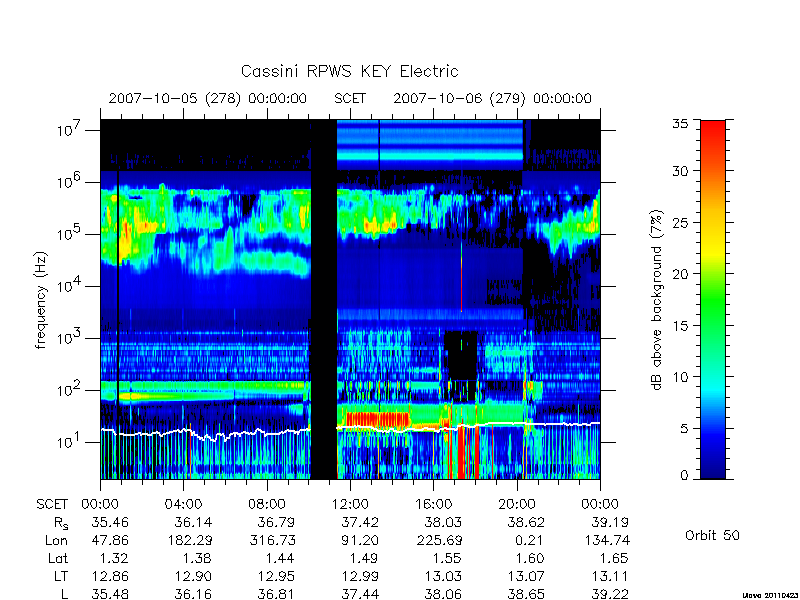This screenshot has width=800, height=600.
Task: Click the 'dB above background (7%)' colorbar label
Action: click(x=657, y=300)
